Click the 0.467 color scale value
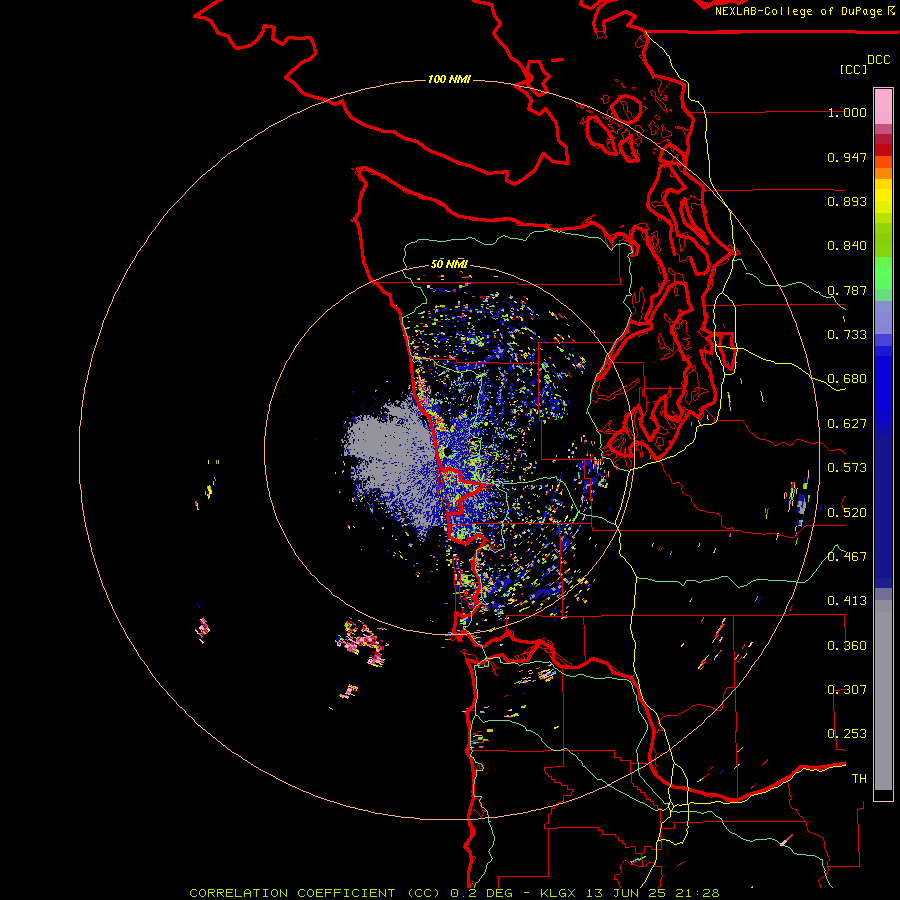This screenshot has width=900, height=900. 847,557
